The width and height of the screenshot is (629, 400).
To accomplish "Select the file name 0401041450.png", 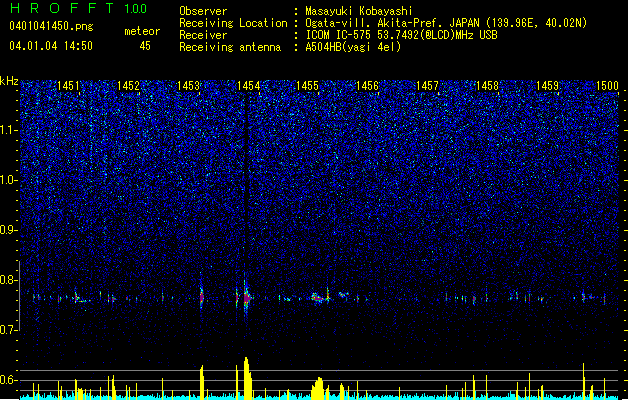I will click(x=51, y=26).
